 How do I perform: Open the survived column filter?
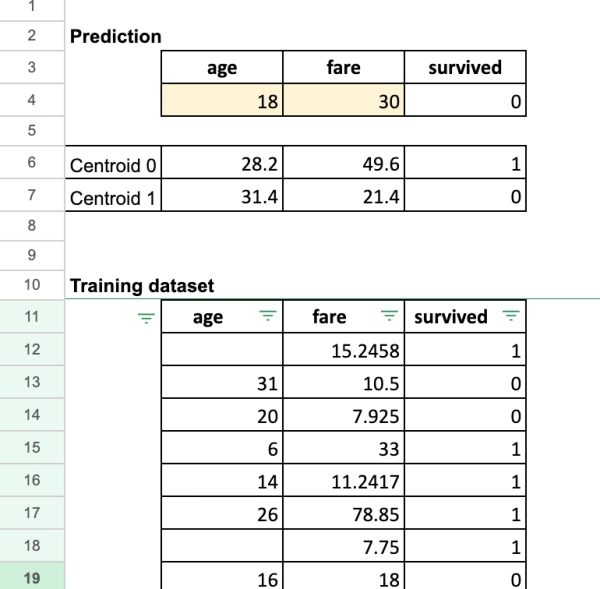(x=510, y=318)
